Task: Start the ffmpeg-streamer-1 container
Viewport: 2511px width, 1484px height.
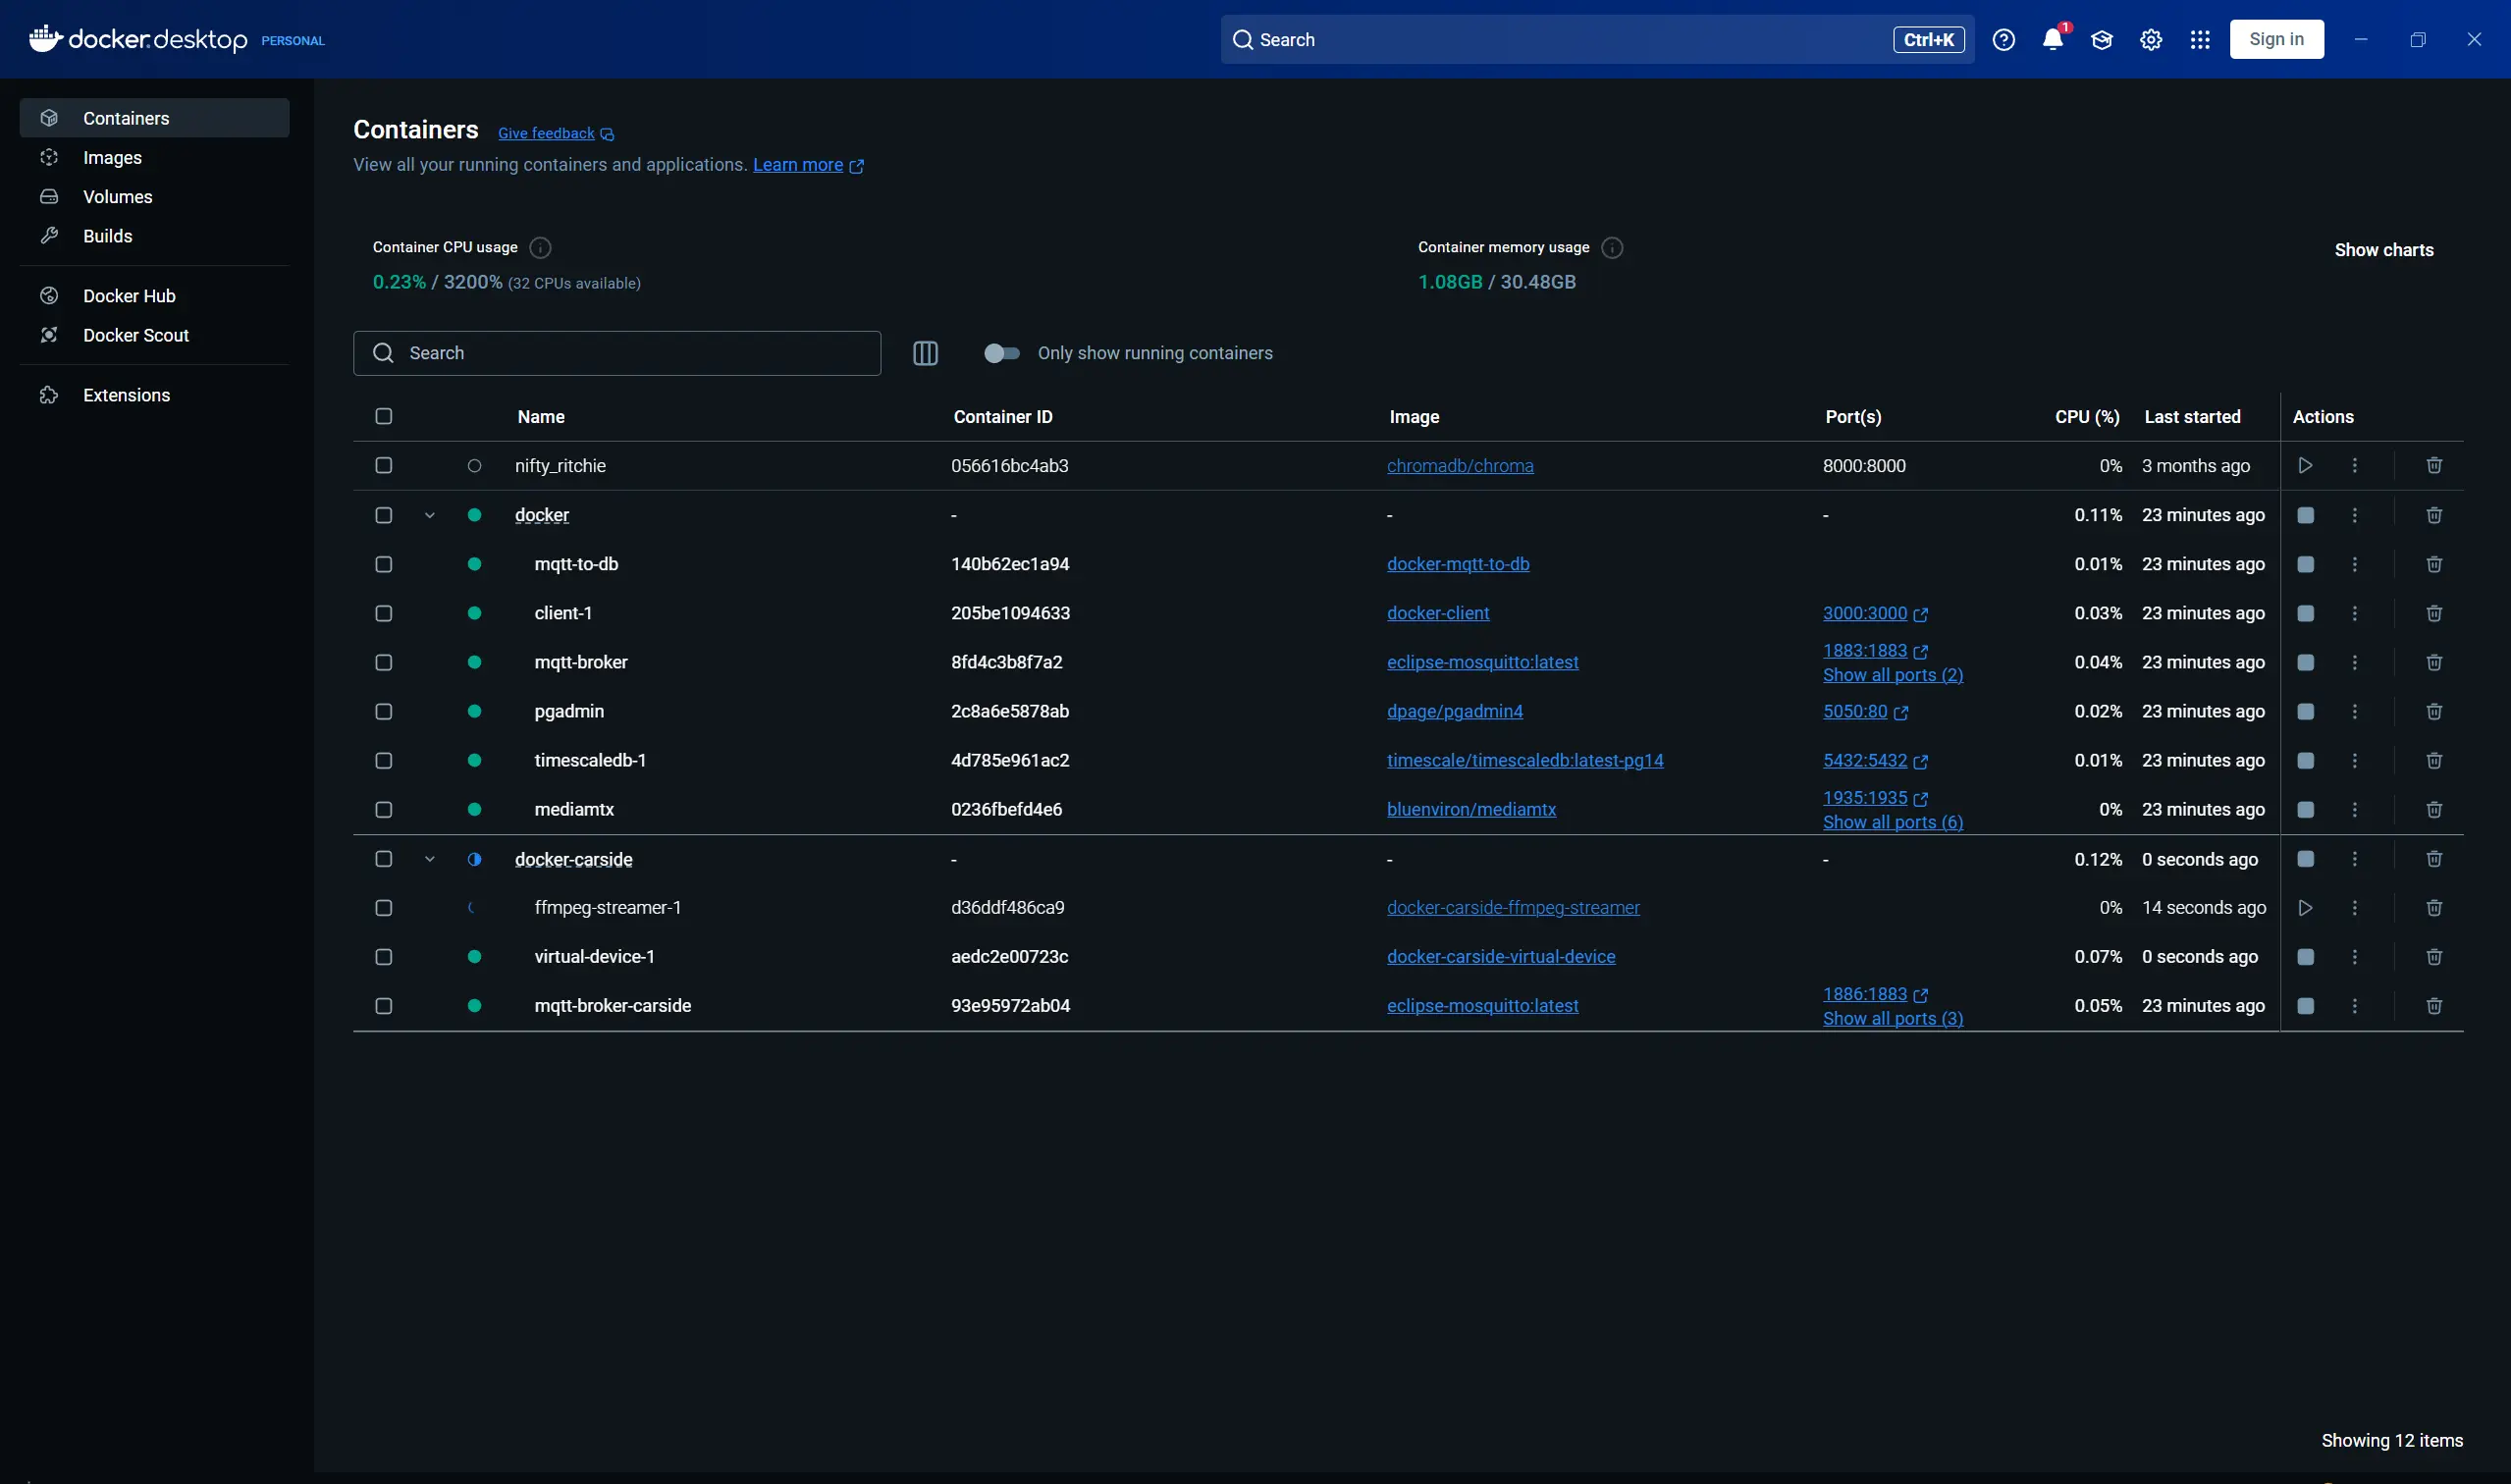Action: 2305,908
